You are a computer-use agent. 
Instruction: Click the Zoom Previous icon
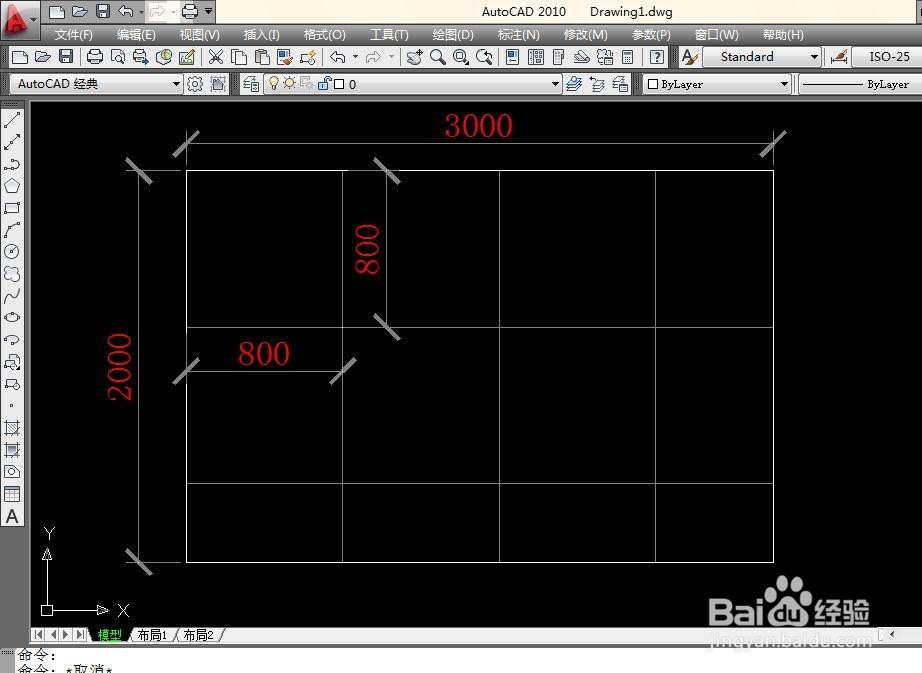pos(484,57)
